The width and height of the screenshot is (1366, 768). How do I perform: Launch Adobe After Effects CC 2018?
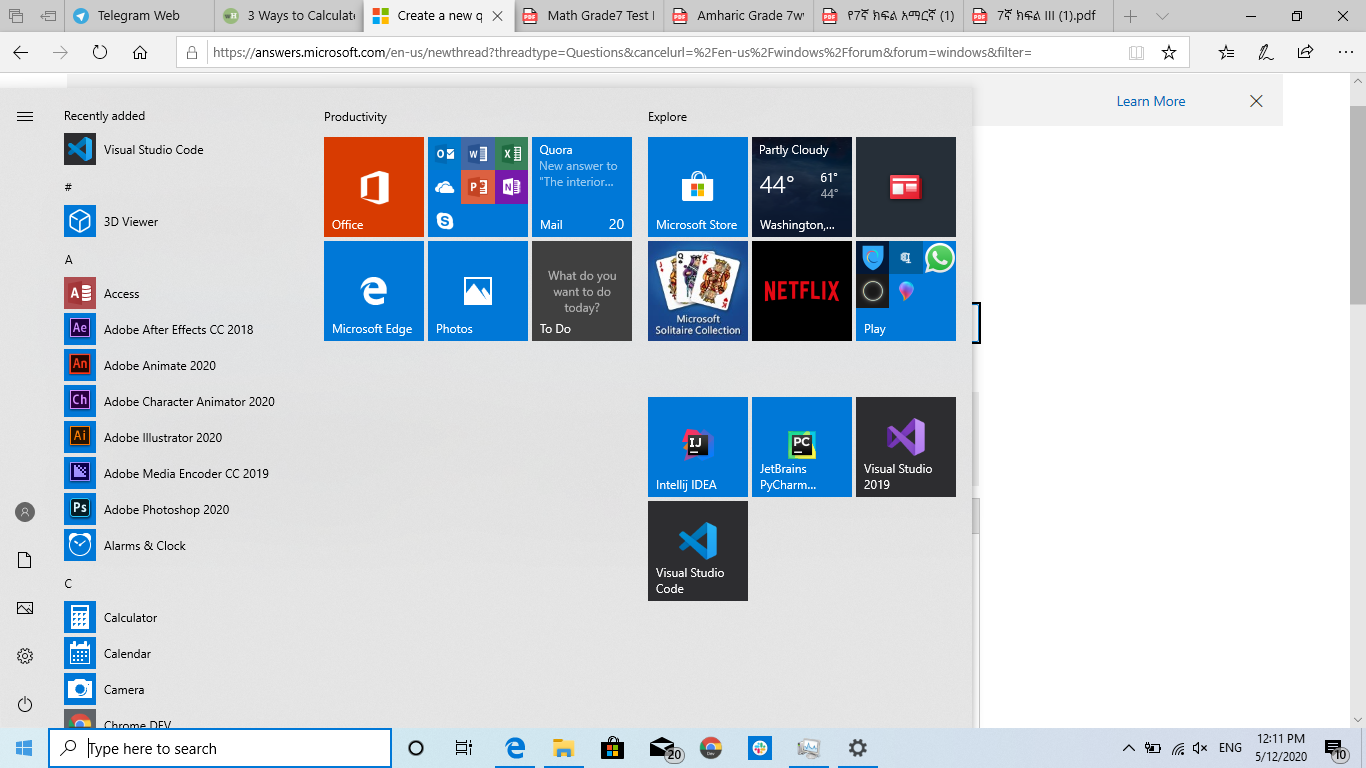pos(180,330)
